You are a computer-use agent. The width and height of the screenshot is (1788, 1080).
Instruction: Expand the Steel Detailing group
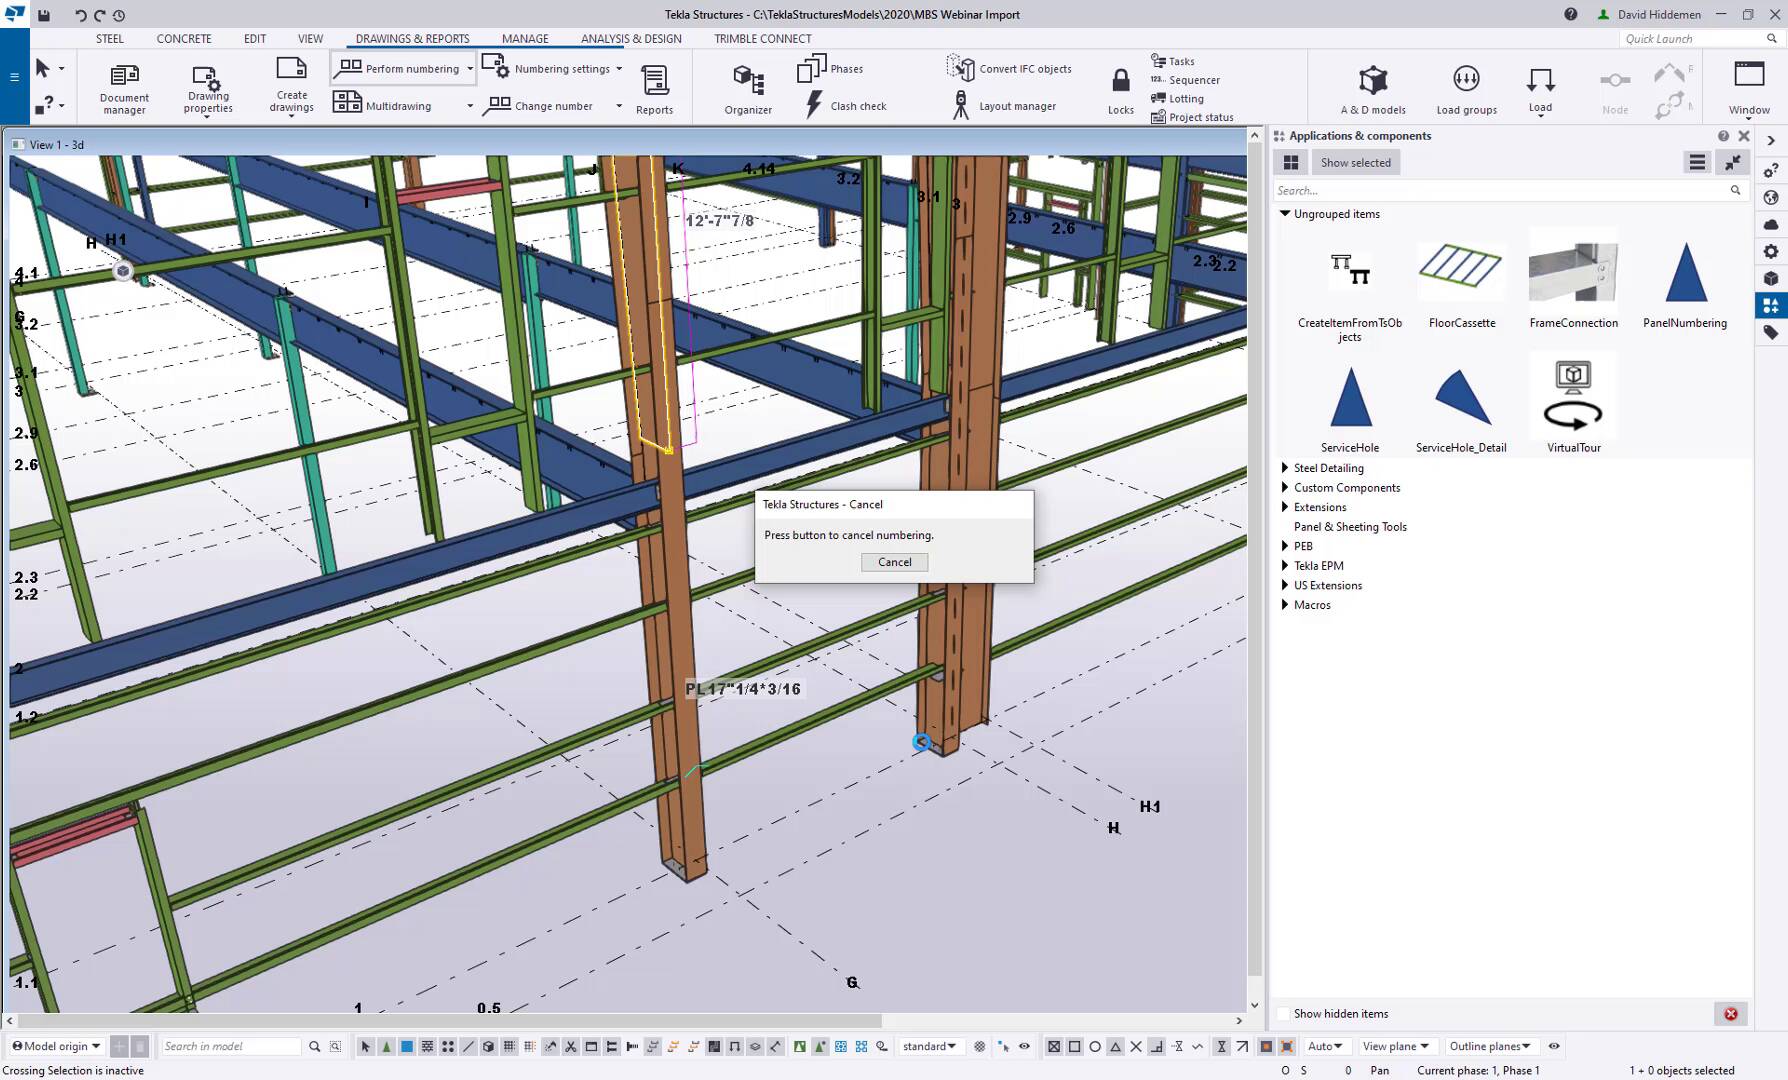tap(1285, 468)
